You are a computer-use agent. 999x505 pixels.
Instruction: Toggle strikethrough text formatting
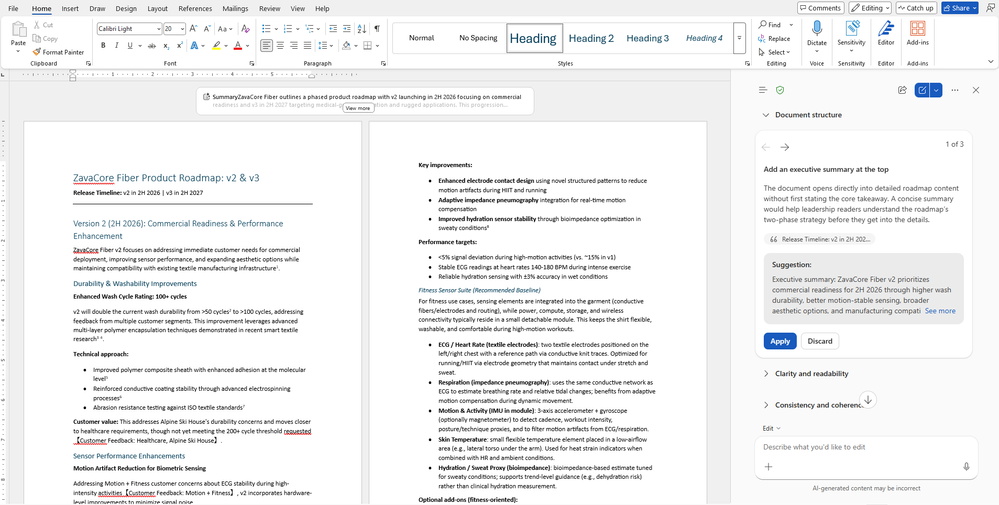click(152, 46)
